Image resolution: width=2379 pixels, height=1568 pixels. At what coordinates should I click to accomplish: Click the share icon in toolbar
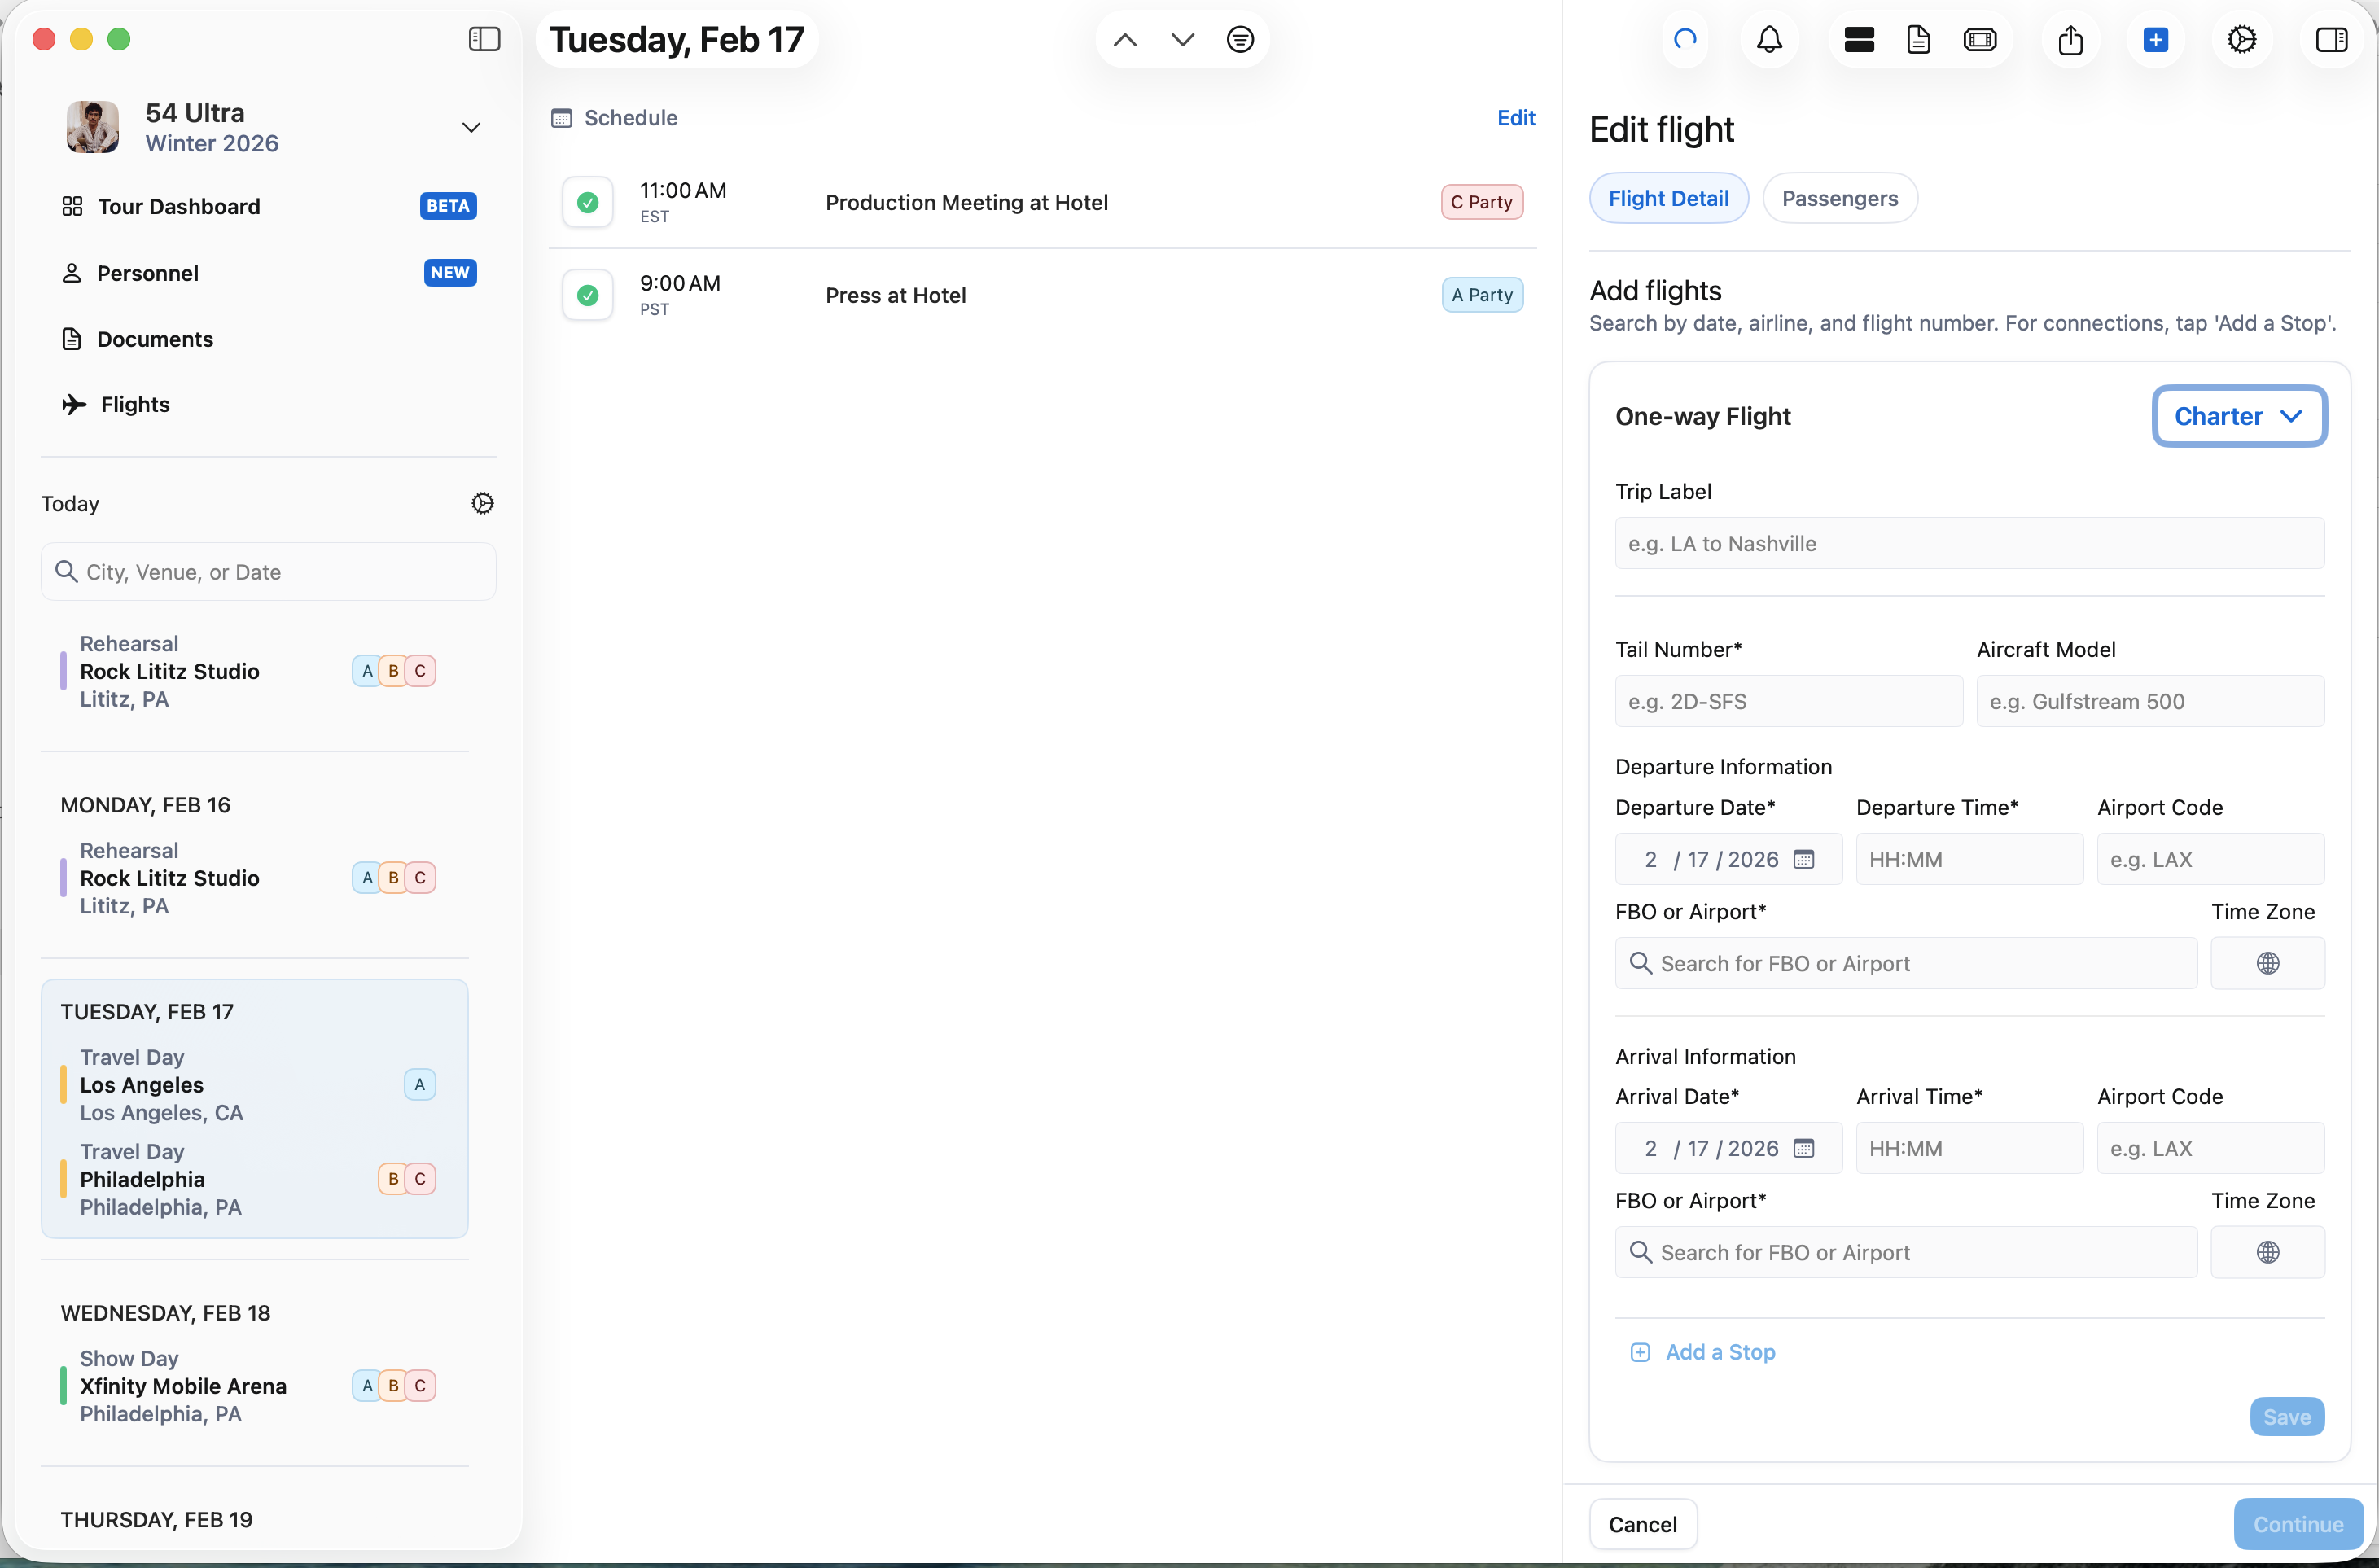[2070, 40]
